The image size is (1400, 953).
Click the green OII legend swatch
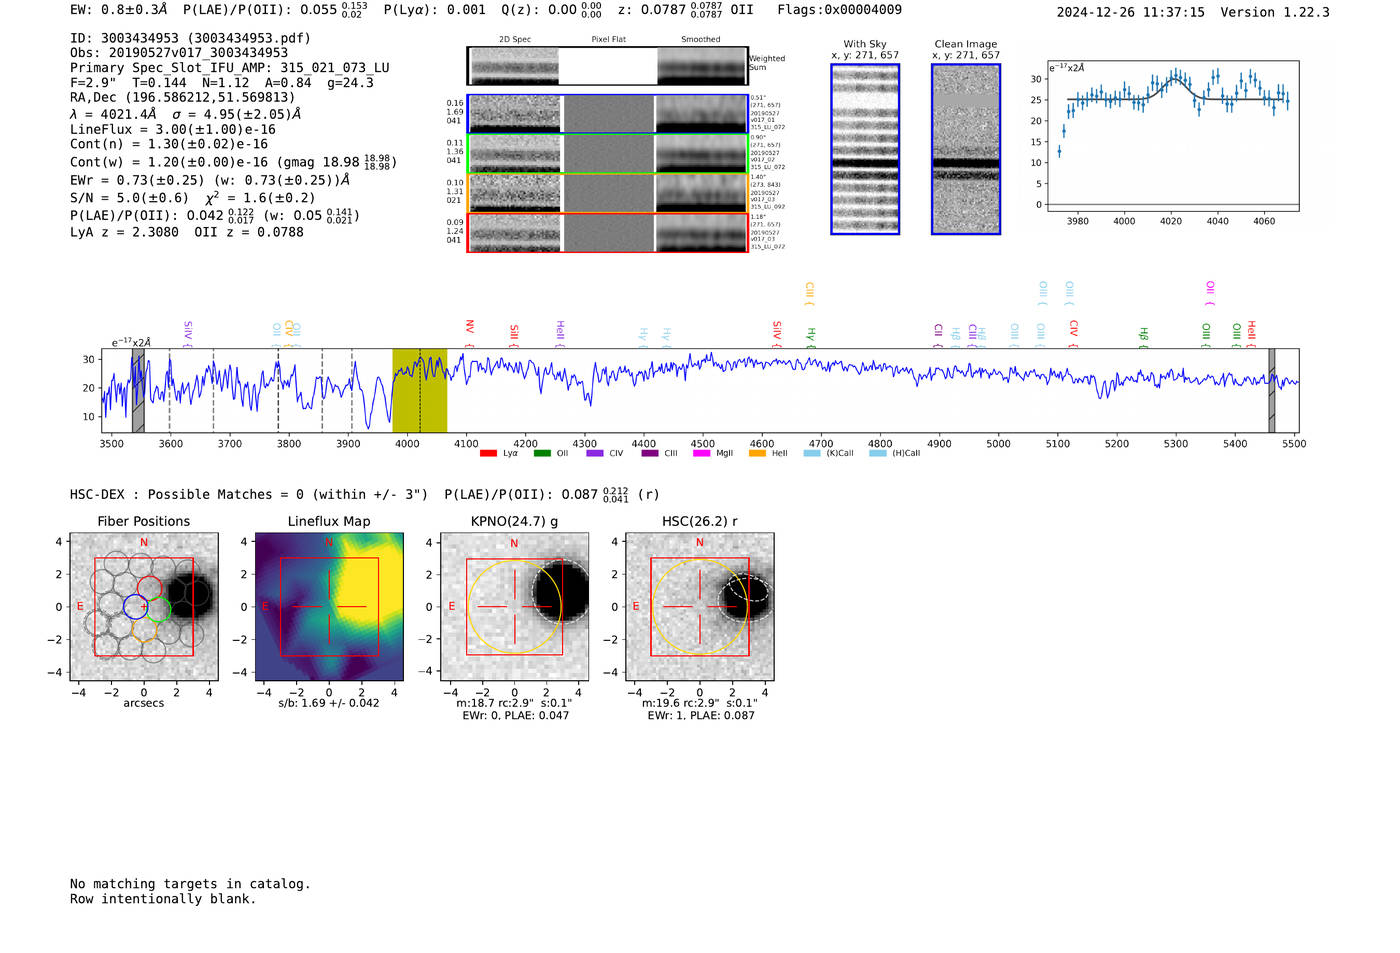click(542, 453)
